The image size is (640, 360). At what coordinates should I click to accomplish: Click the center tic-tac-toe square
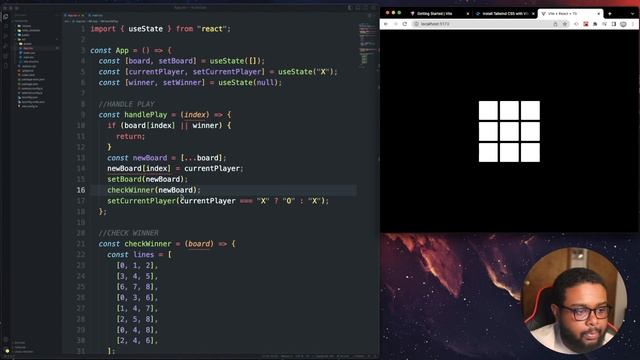(x=509, y=131)
